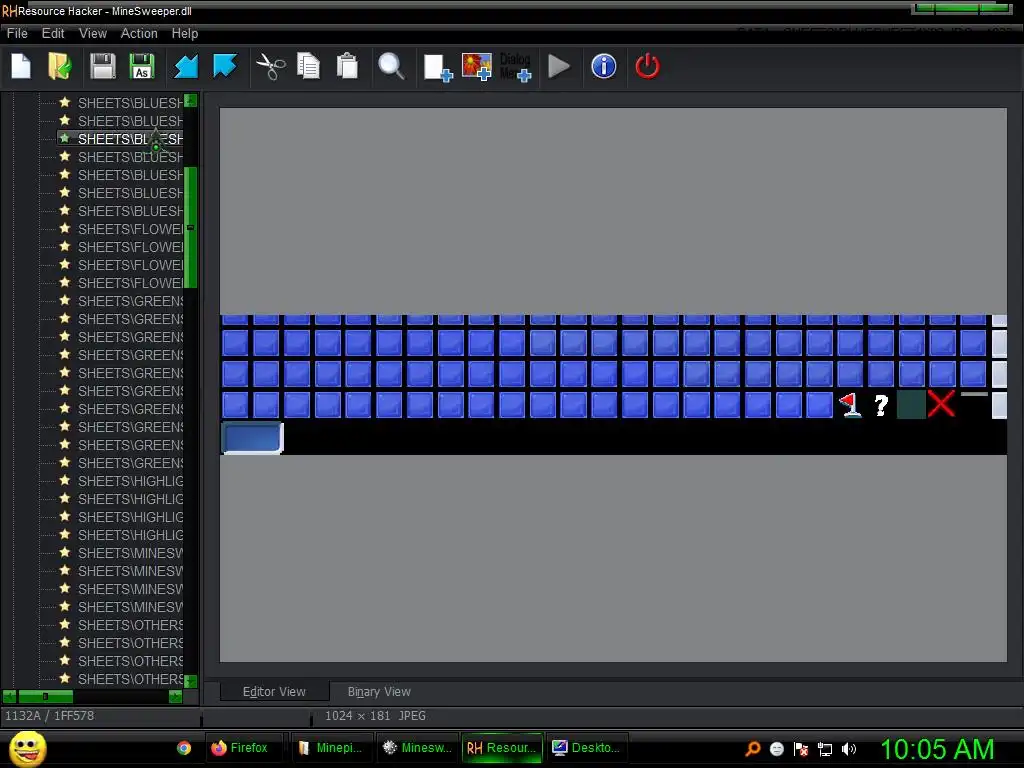
Task: Cut with the scissors icon
Action: click(x=270, y=66)
